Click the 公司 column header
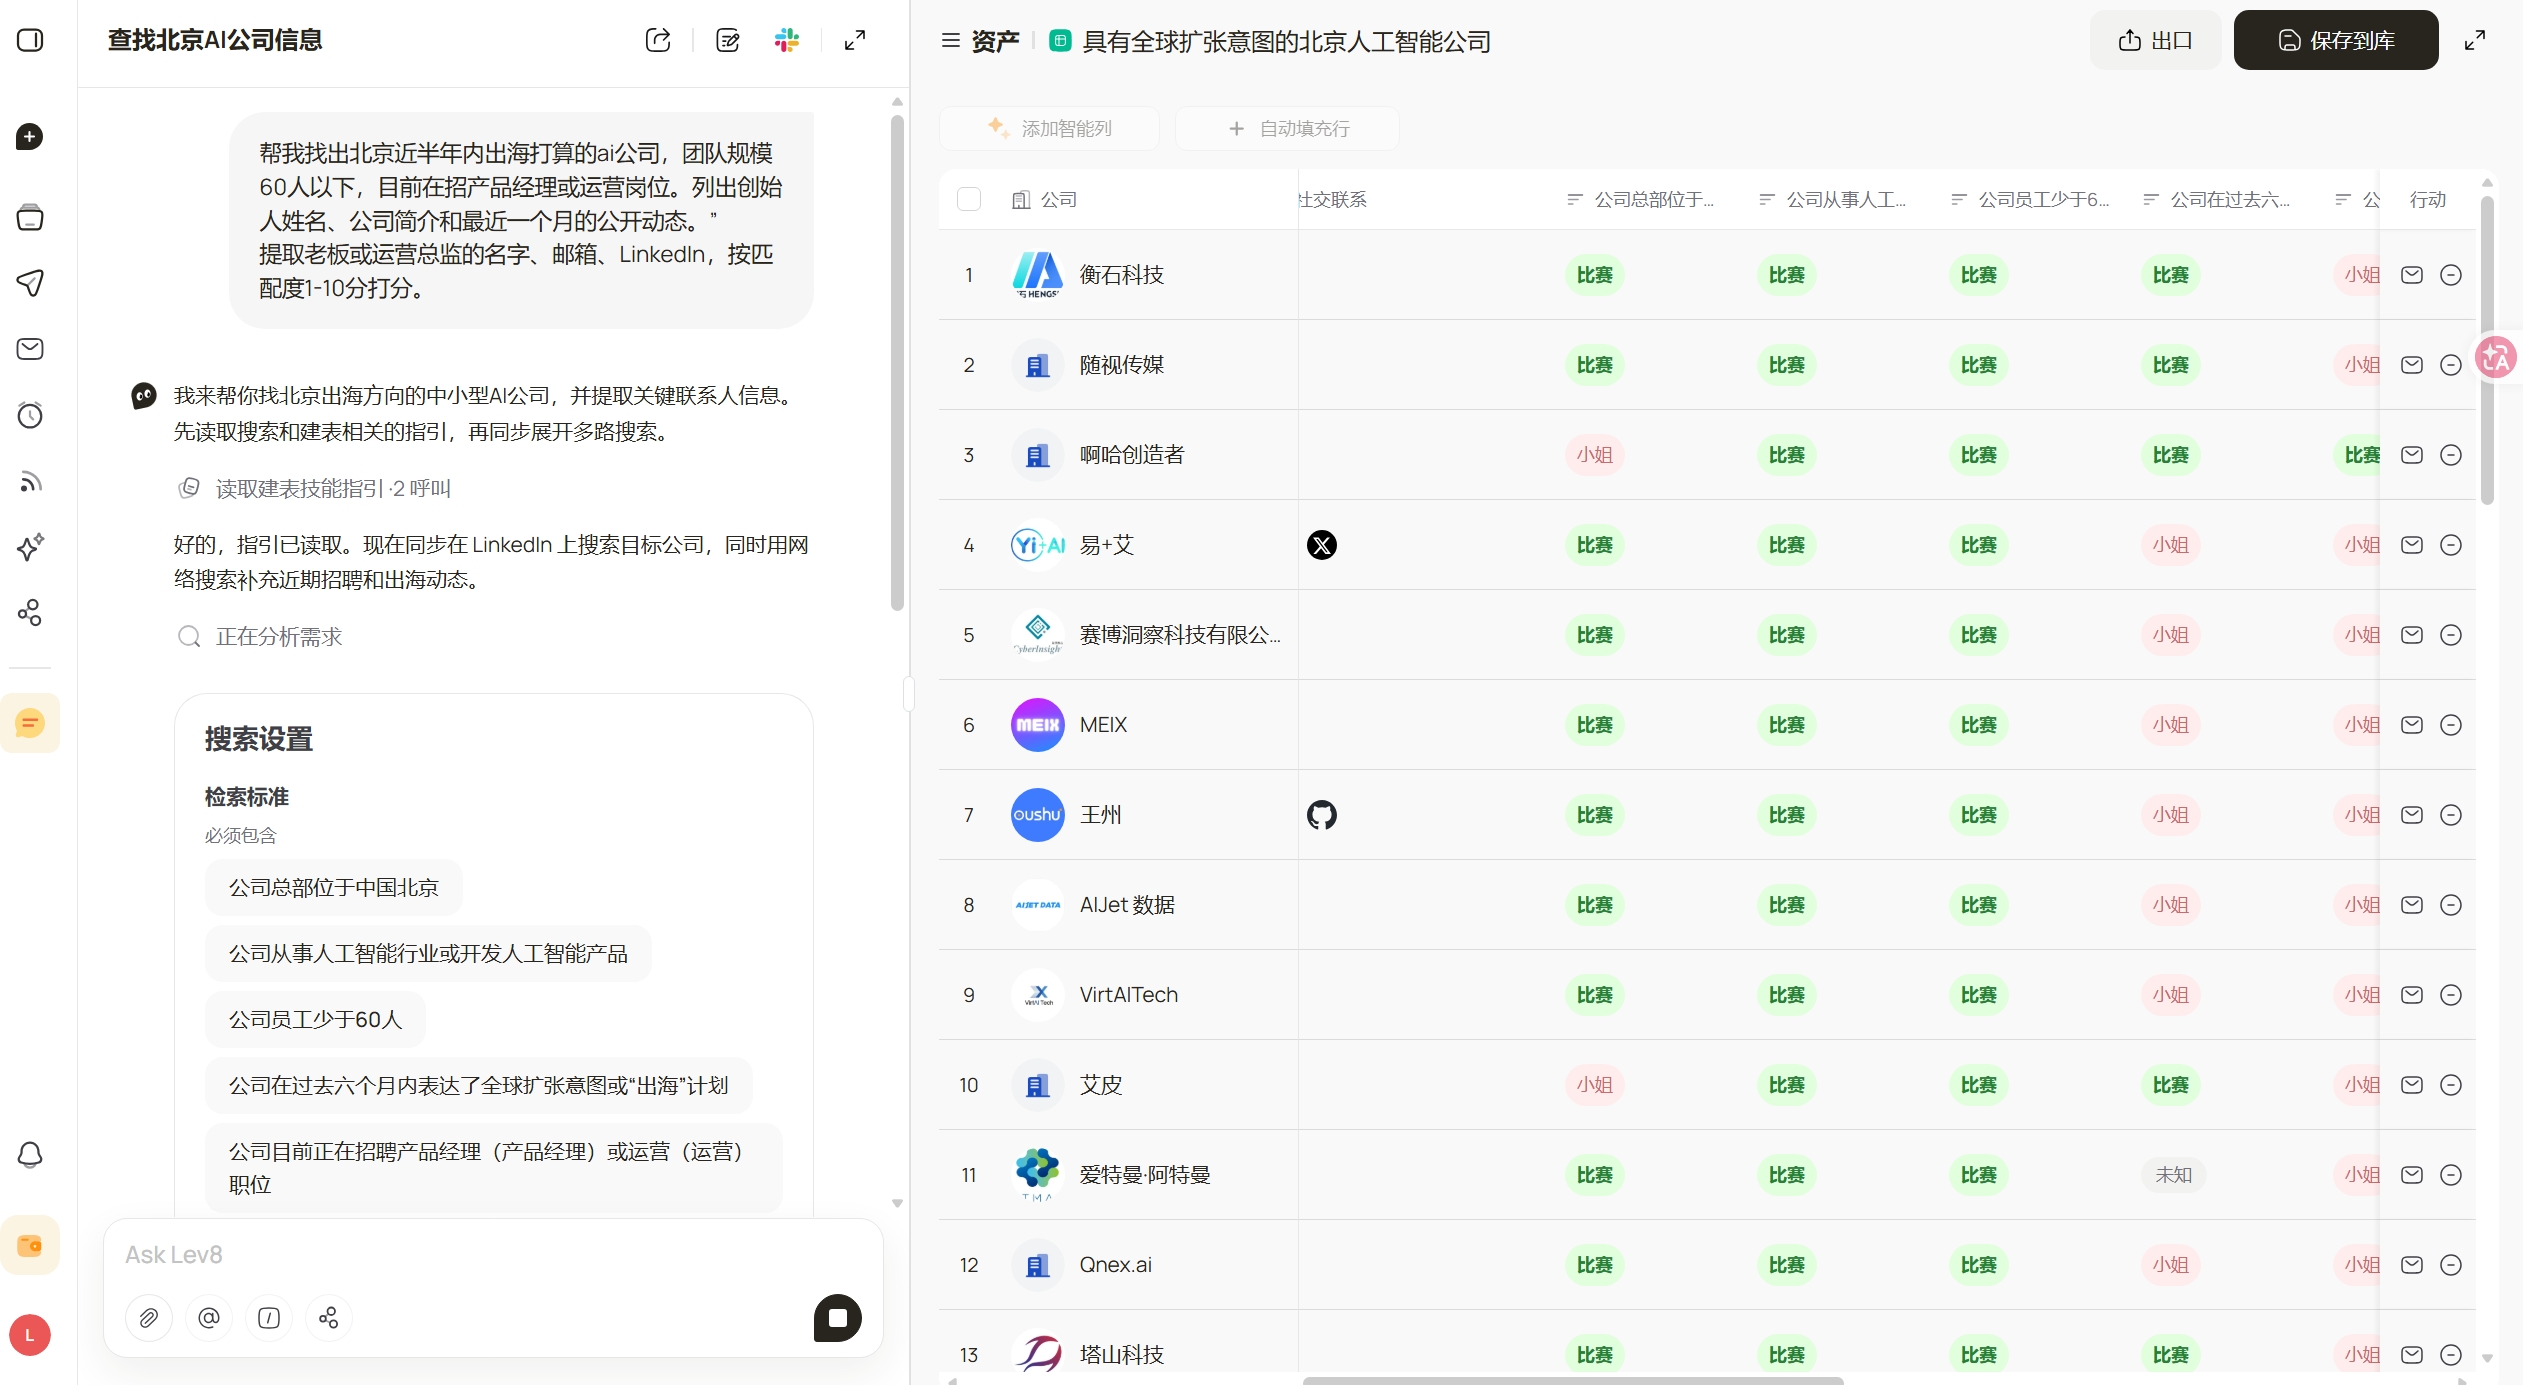 point(1045,199)
